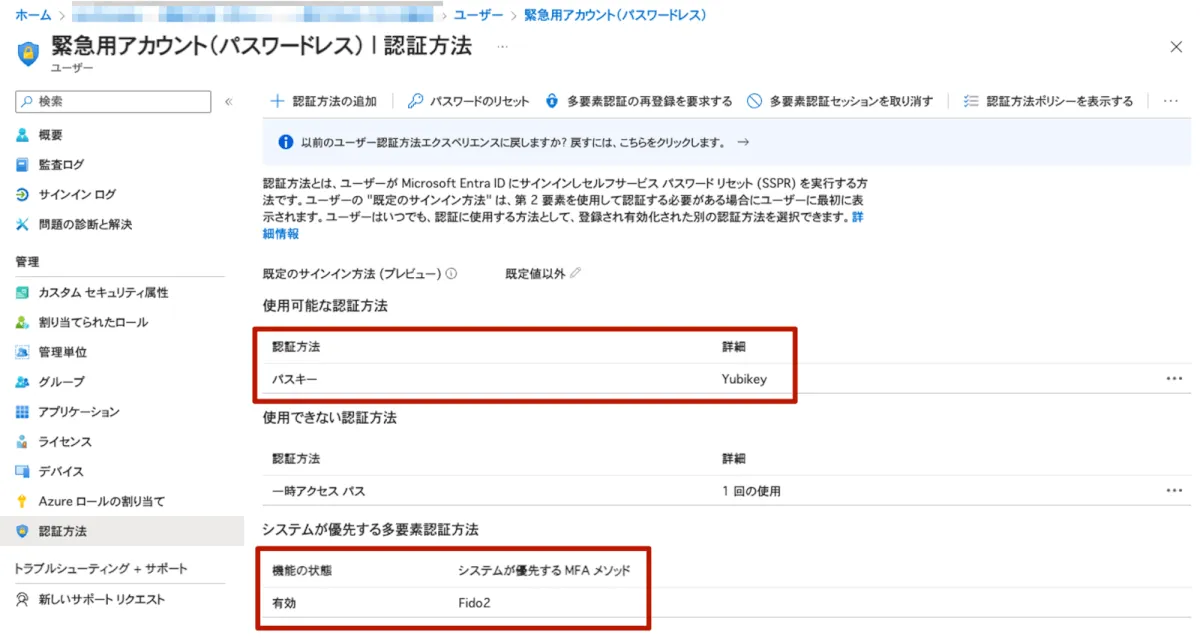Click 多要素認証セッションを取り消す button
1200x641 pixels.
coord(840,101)
